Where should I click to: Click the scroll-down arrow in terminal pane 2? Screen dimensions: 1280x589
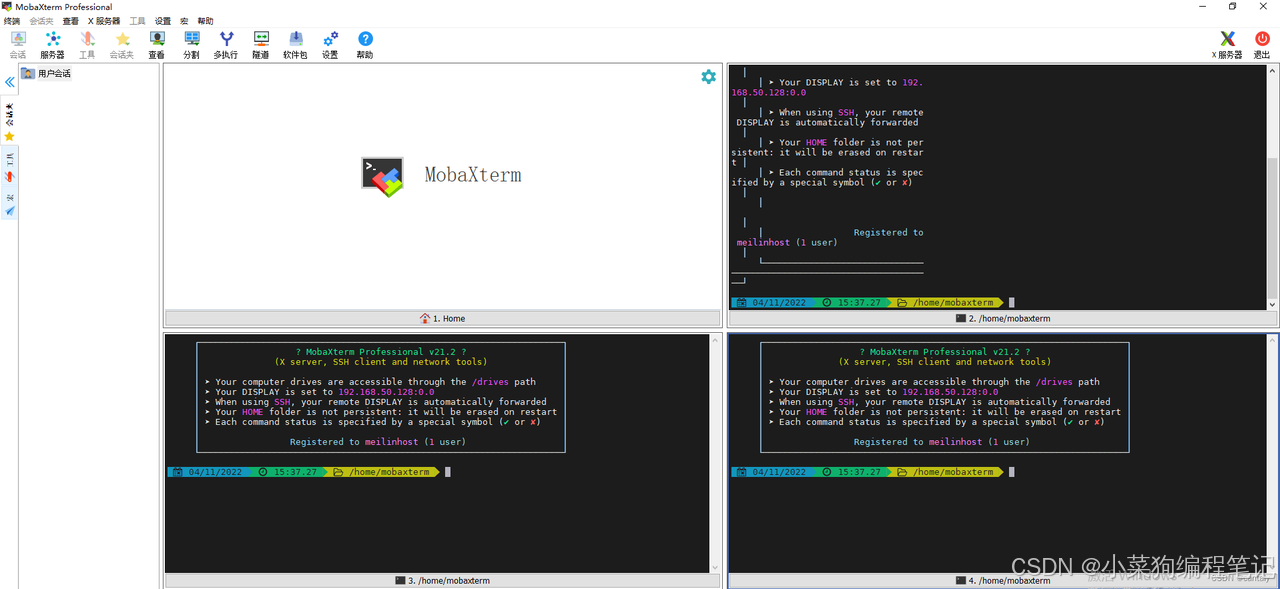coord(1272,304)
